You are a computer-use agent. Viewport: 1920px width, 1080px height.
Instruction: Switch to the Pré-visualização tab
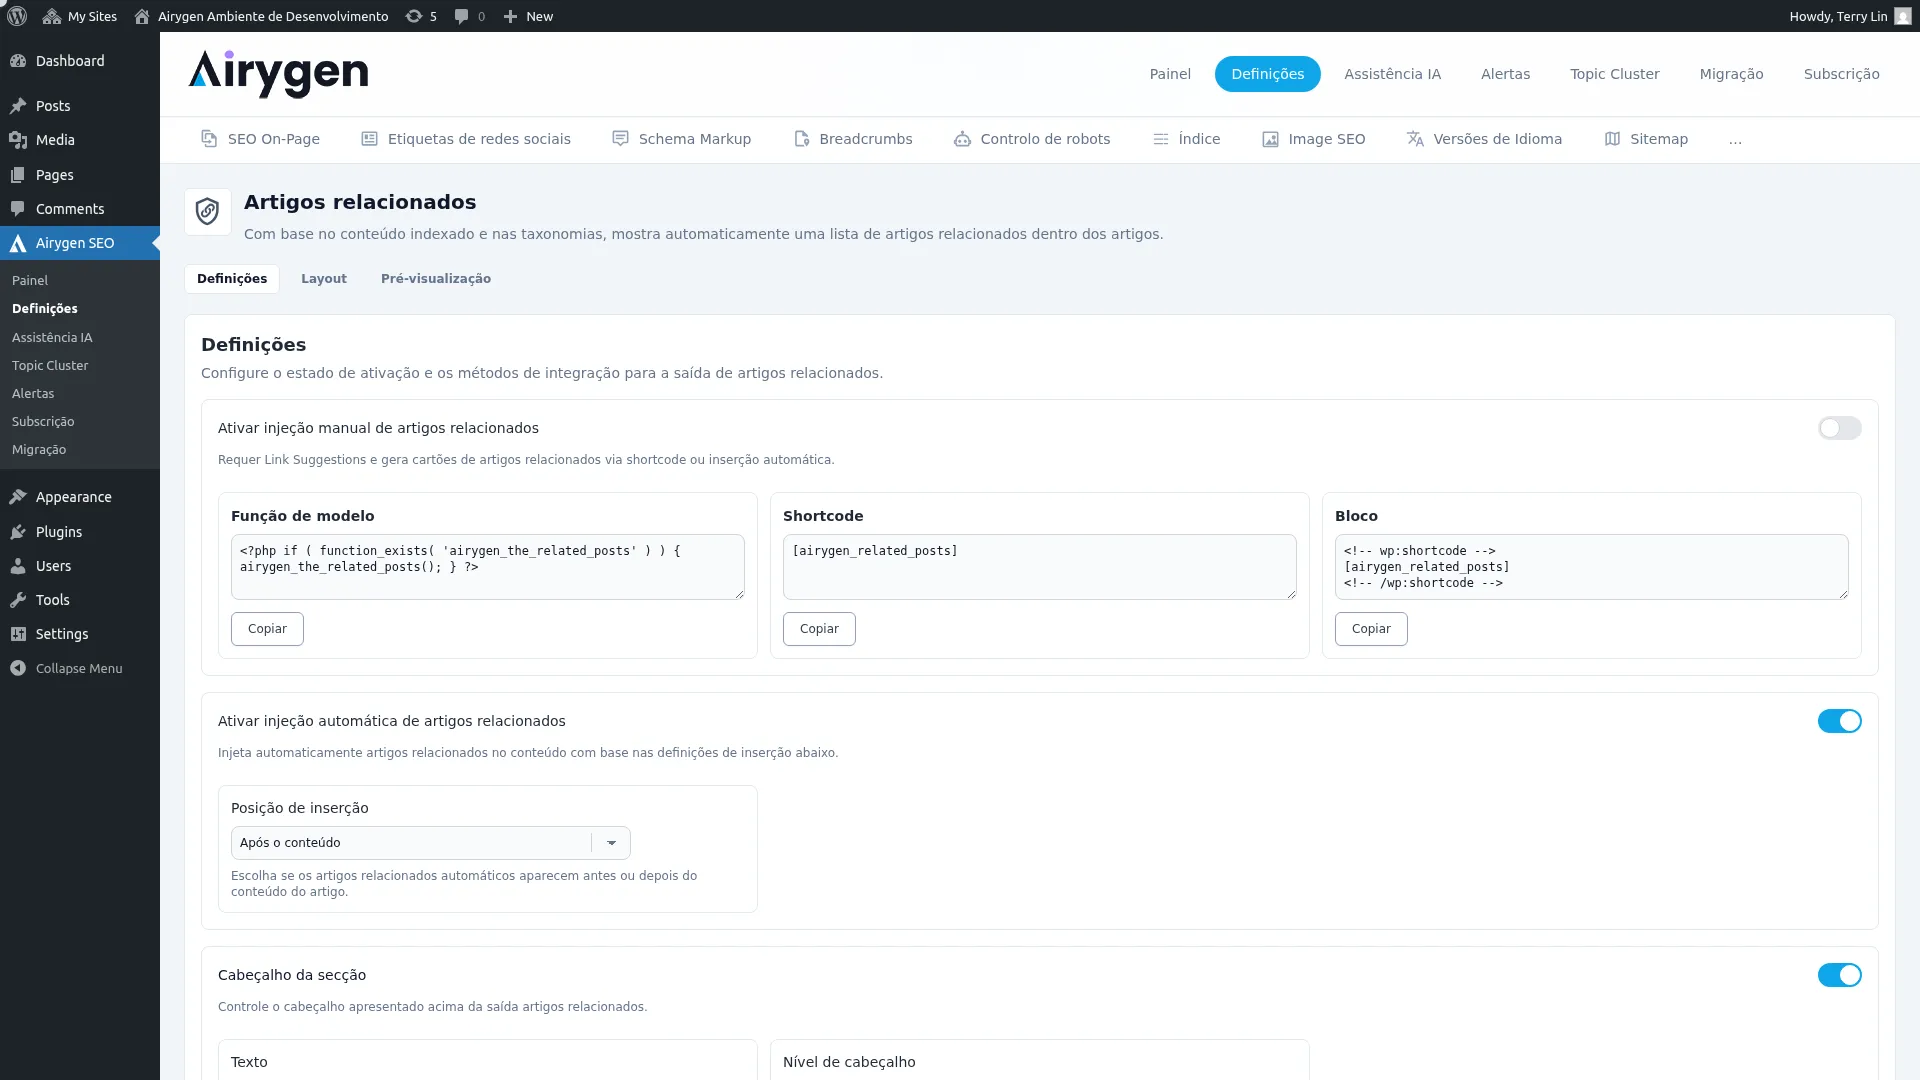[436, 279]
